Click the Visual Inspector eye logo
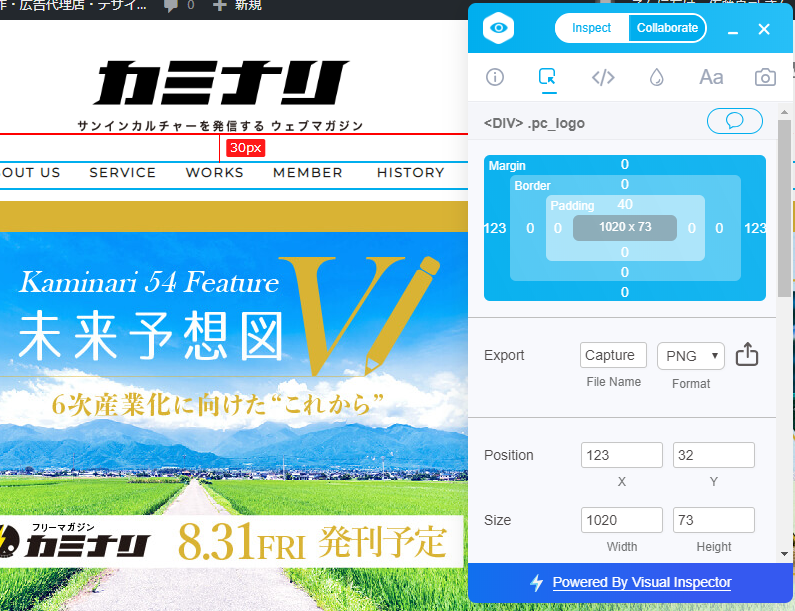The image size is (795, 611). 499,28
